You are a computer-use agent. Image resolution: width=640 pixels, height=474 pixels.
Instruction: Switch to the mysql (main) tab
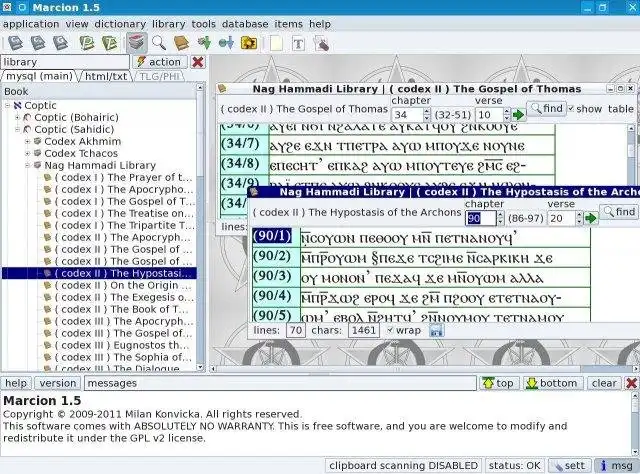(x=39, y=76)
